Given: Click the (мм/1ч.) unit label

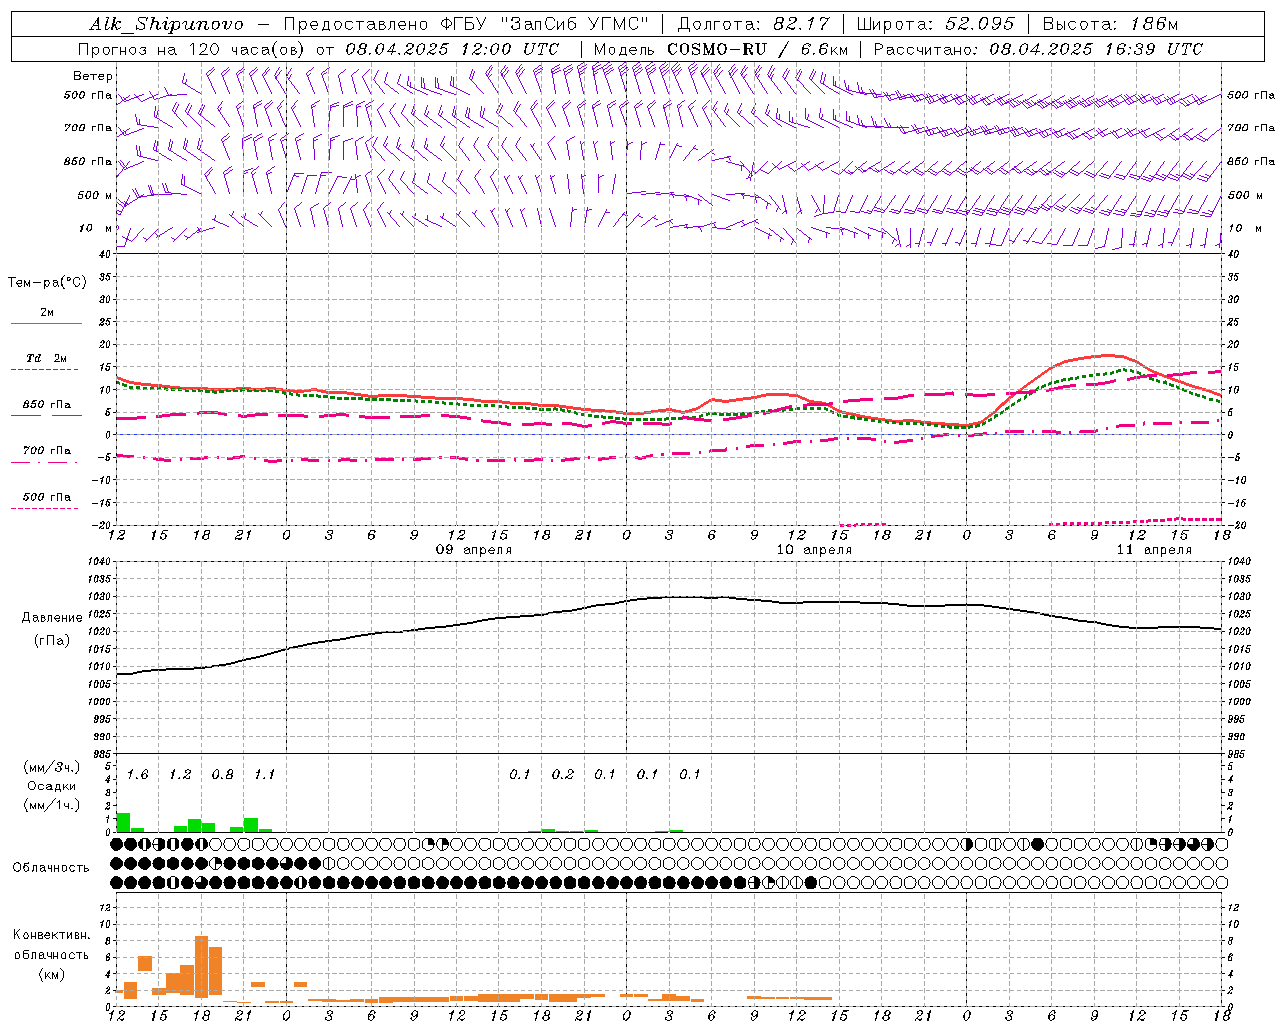Looking at the screenshot, I should 52,805.
